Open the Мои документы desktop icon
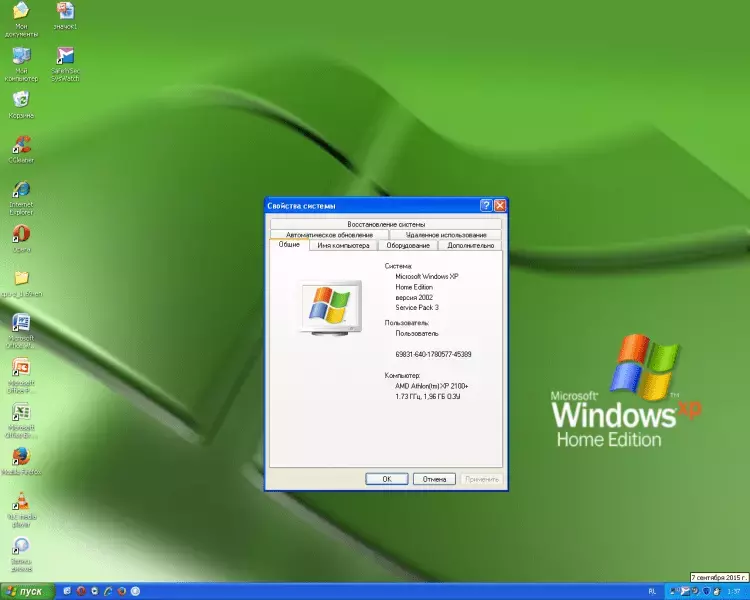Viewport: 750px width, 600px height. point(21,19)
